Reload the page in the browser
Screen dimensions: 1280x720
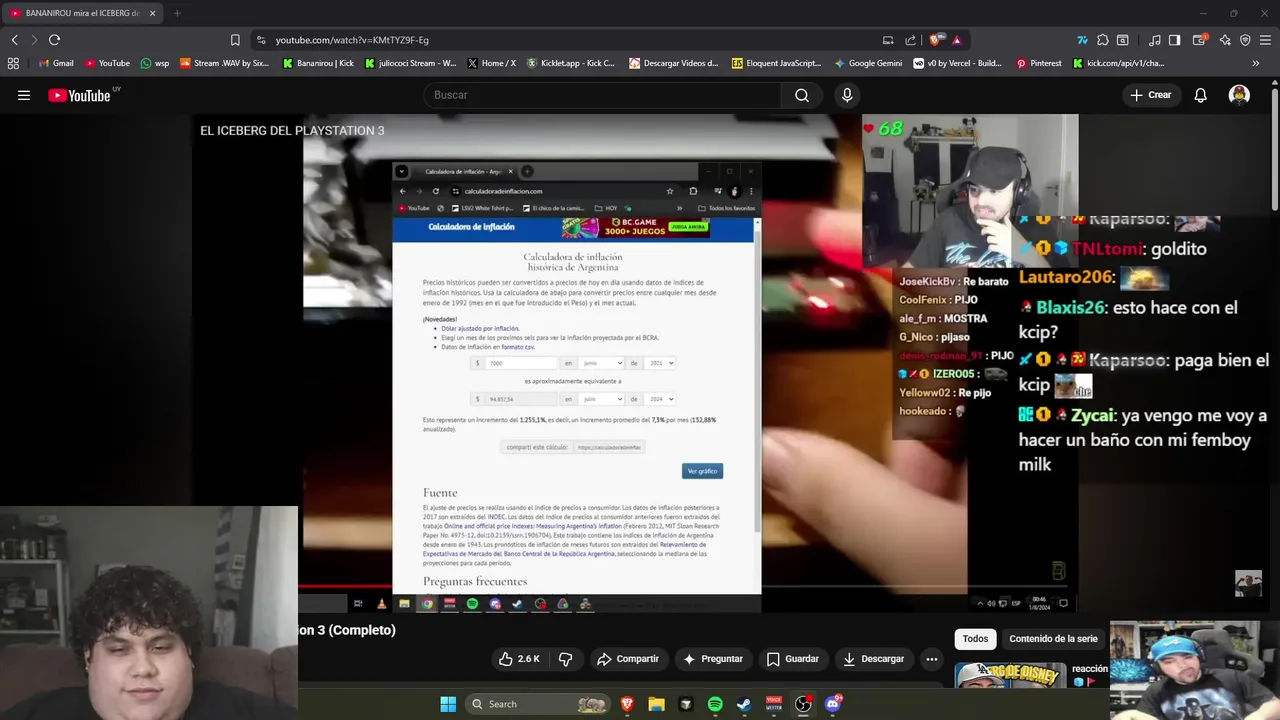coord(54,40)
